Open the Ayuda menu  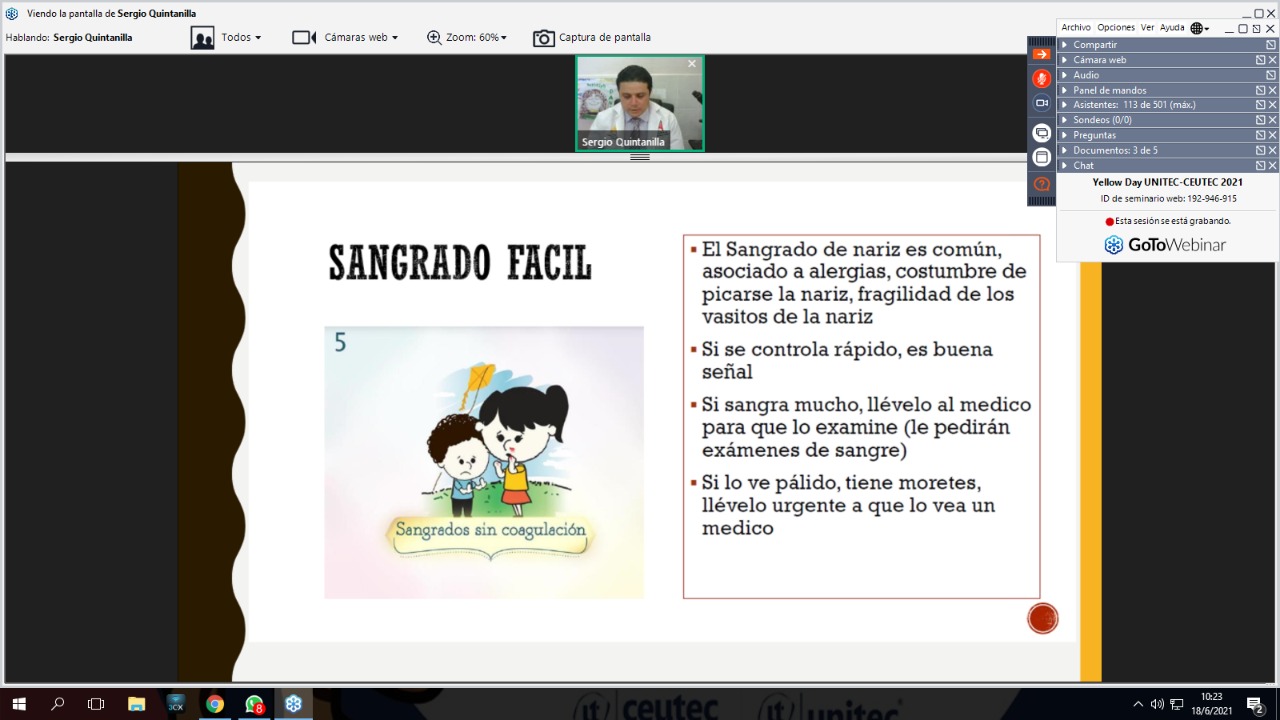pyautogui.click(x=1172, y=28)
